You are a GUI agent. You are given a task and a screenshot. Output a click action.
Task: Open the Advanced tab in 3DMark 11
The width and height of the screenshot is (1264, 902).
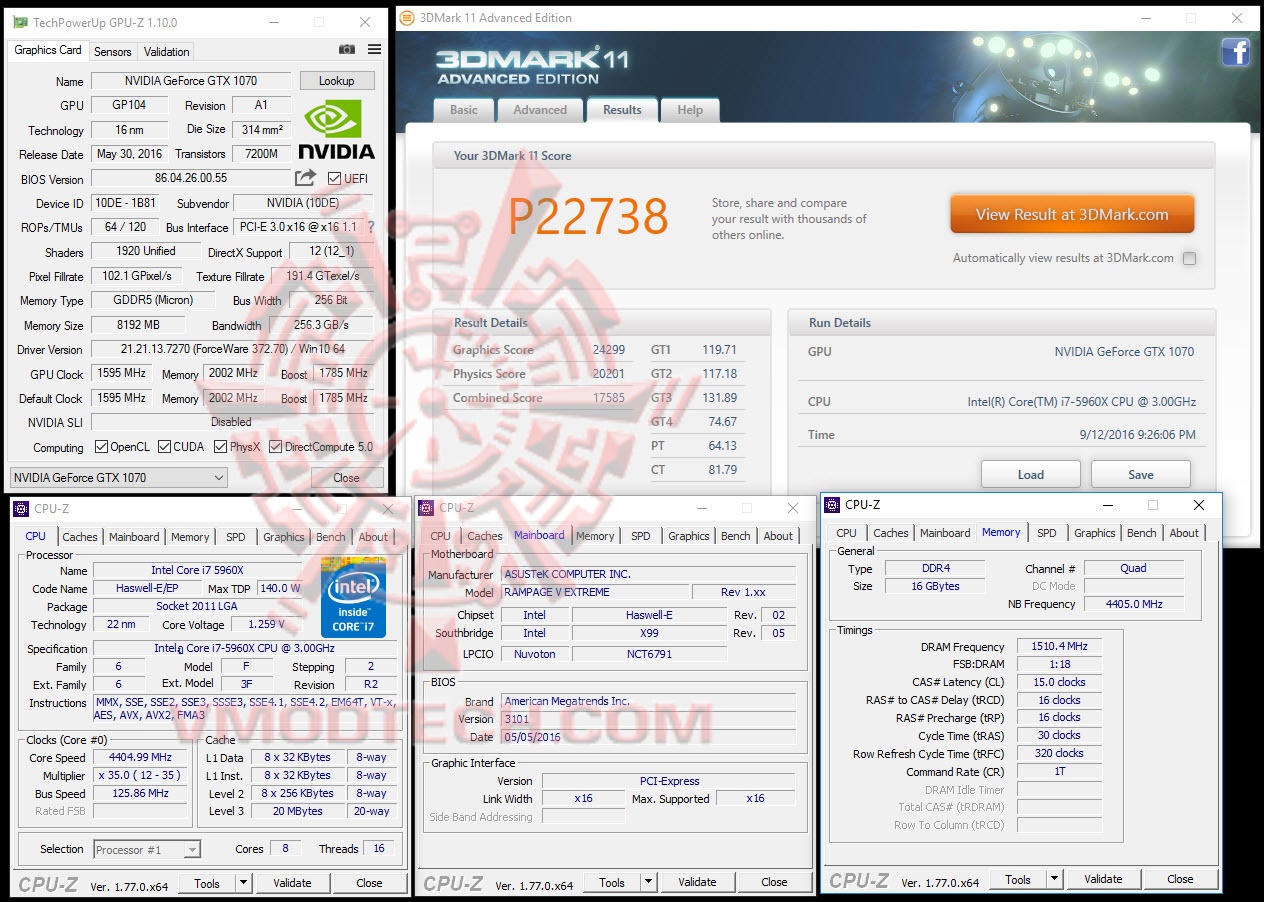click(540, 110)
